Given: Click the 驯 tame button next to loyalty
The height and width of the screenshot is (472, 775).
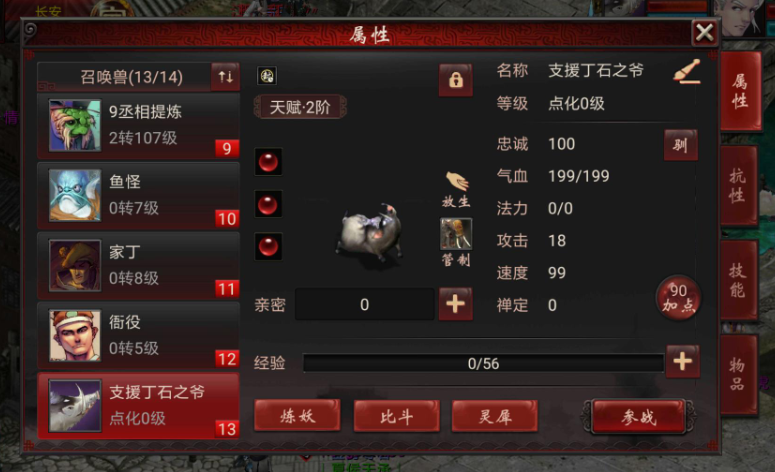Looking at the screenshot, I should [681, 145].
